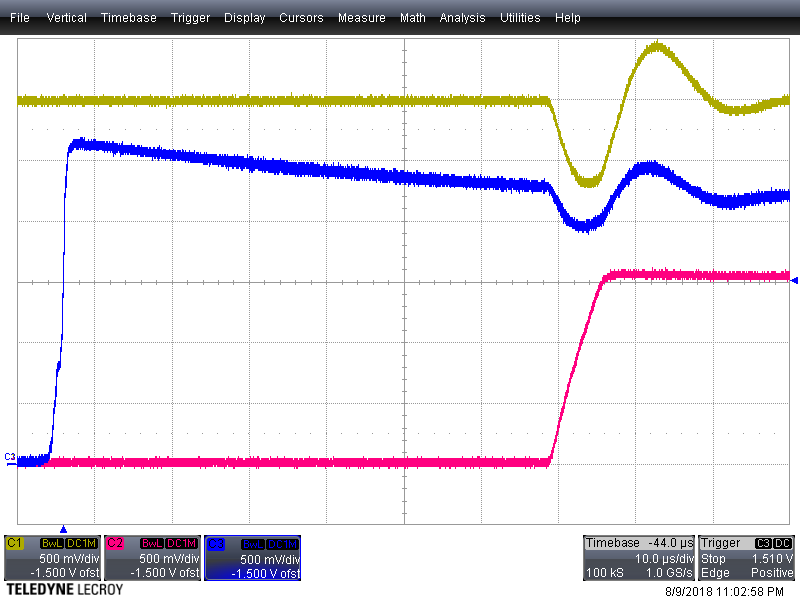Open the highlighted C3 channel descriptor box
The image size is (800, 600).
pyautogui.click(x=253, y=558)
